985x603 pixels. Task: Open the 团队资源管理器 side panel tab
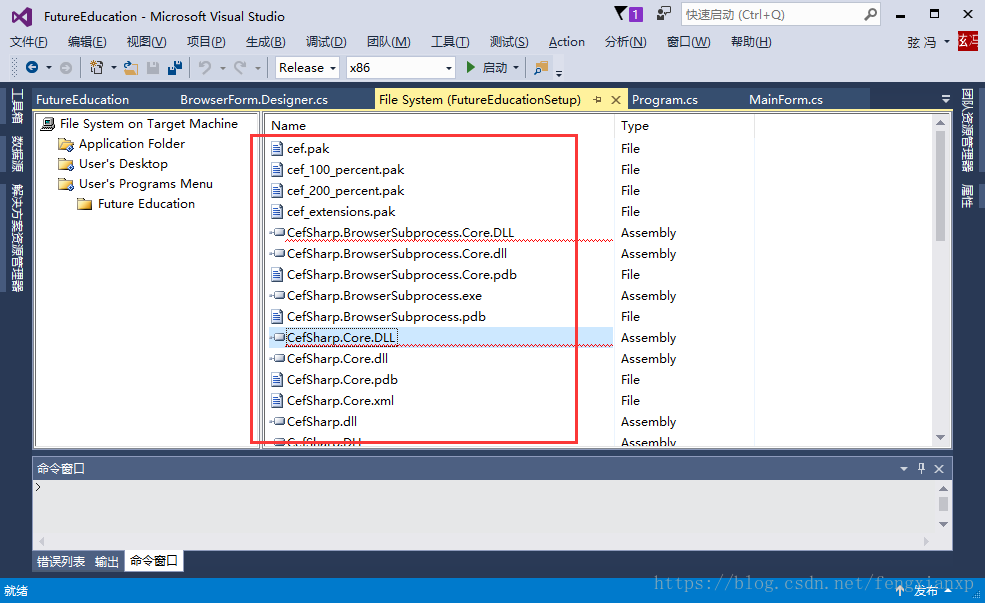(967, 130)
